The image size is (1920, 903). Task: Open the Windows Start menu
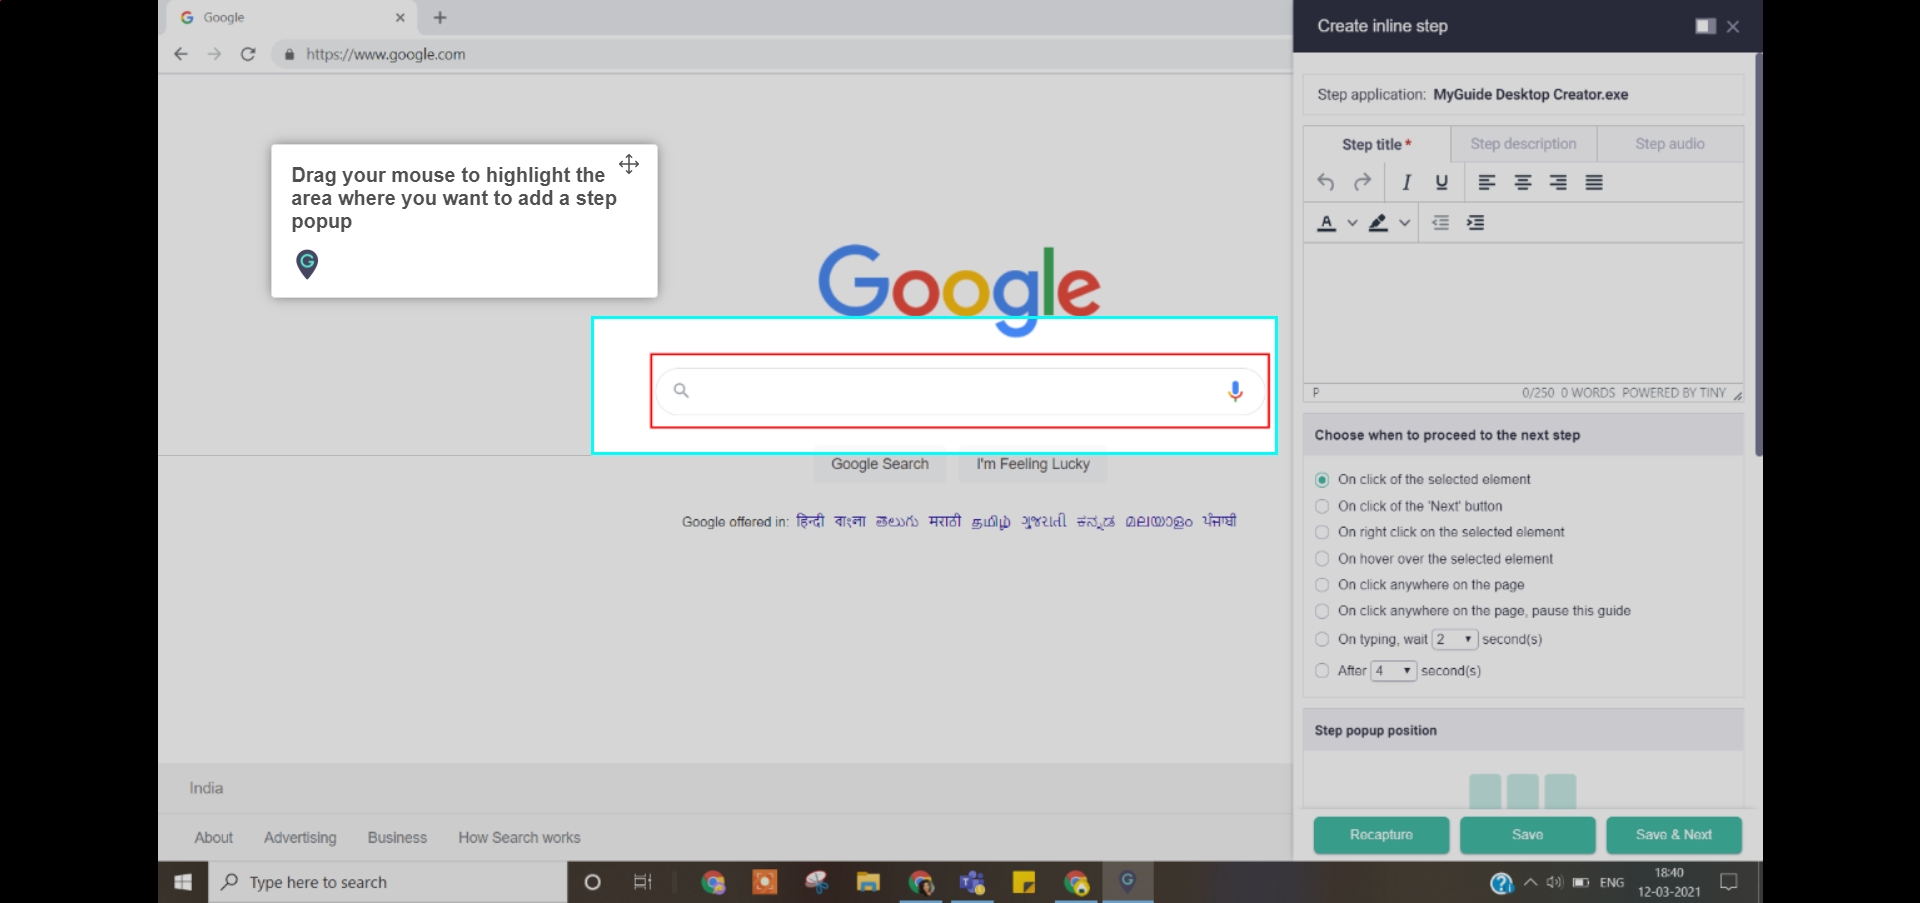(x=183, y=882)
